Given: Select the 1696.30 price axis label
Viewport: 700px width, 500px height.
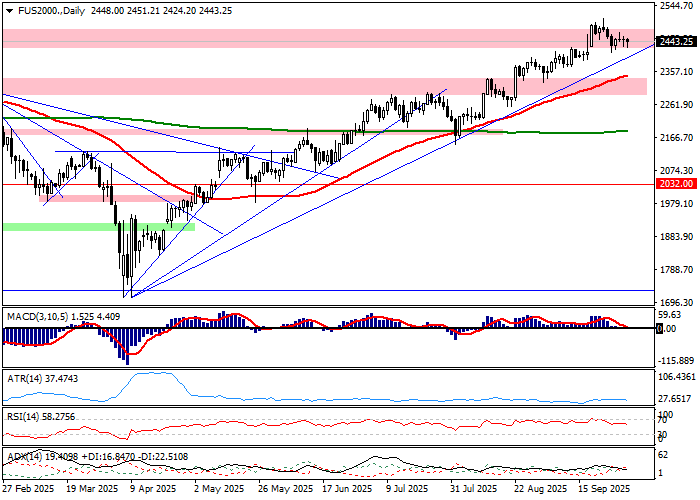Looking at the screenshot, I should click(x=677, y=302).
